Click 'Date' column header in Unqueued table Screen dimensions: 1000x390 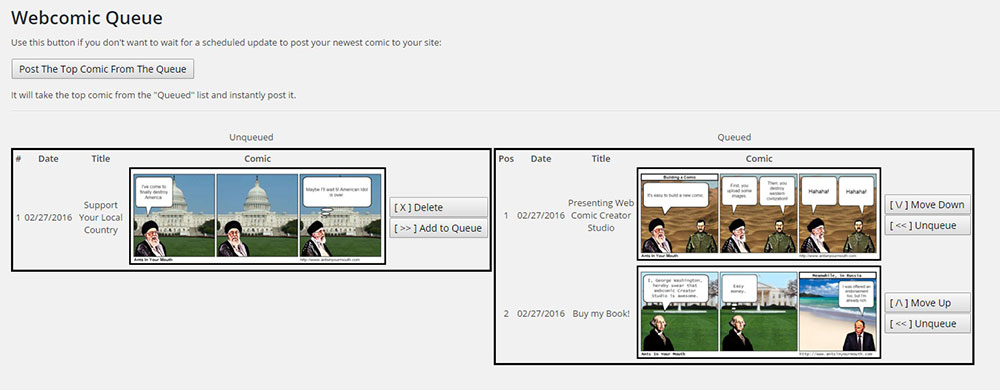coord(48,159)
